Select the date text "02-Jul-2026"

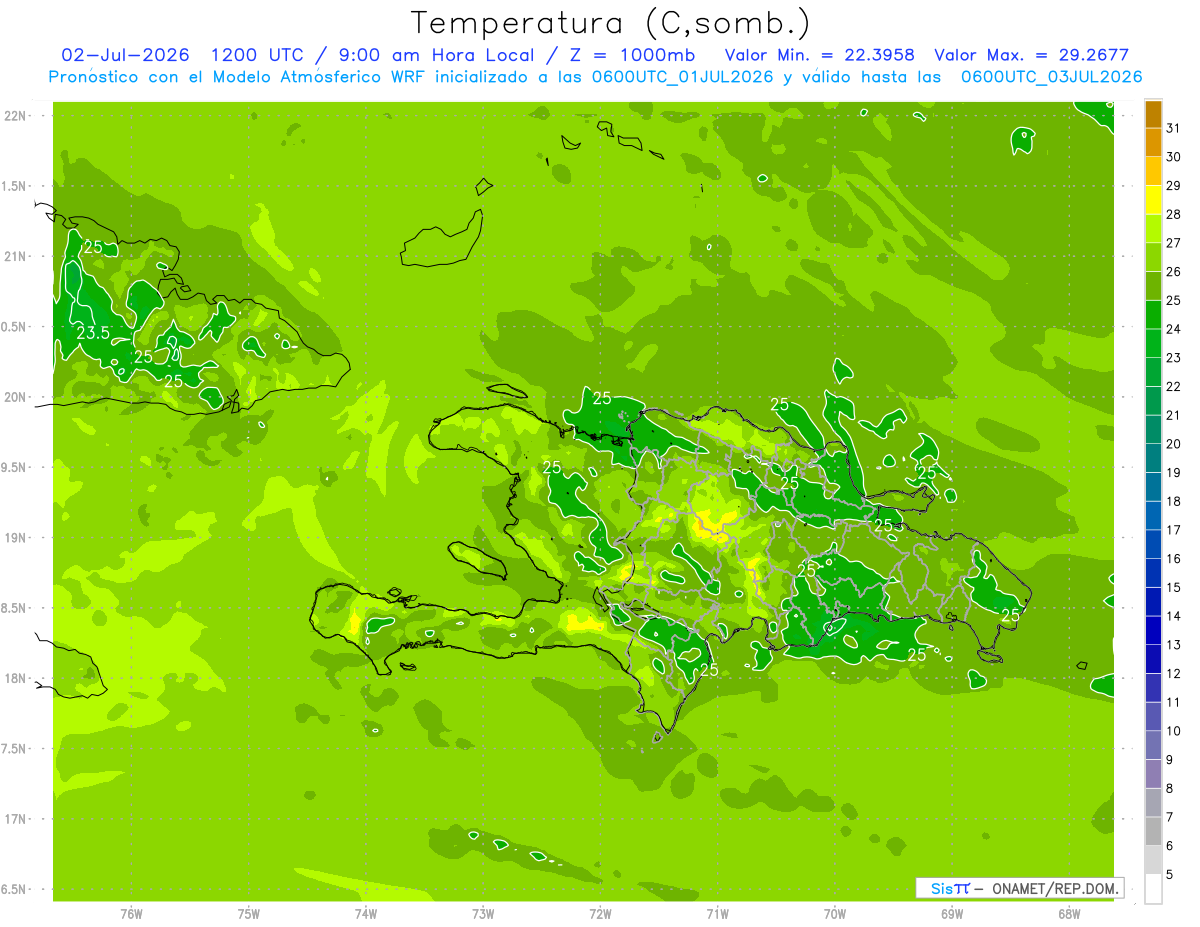coord(127,55)
